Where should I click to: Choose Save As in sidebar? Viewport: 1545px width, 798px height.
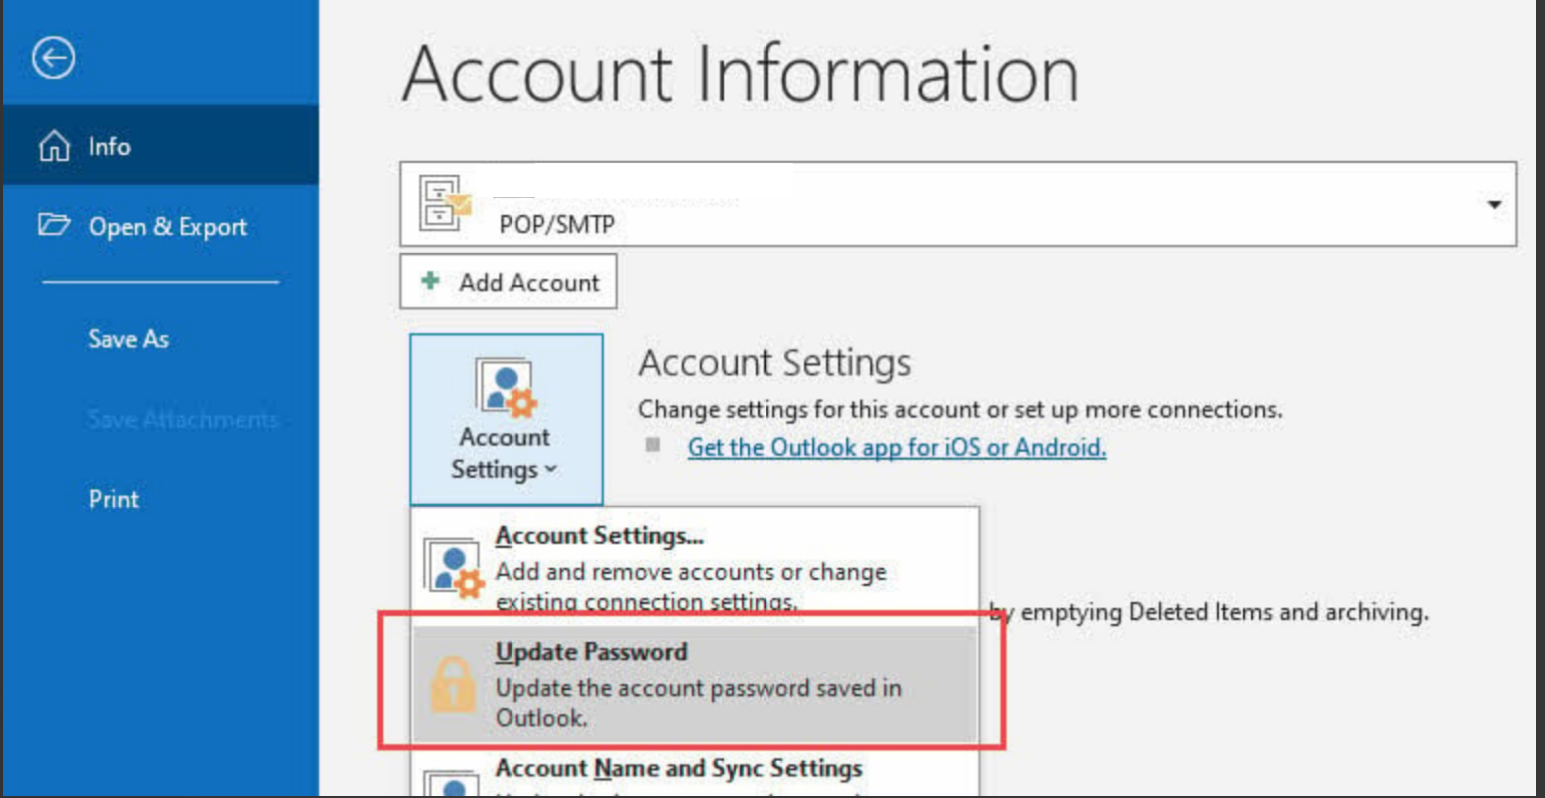point(129,339)
